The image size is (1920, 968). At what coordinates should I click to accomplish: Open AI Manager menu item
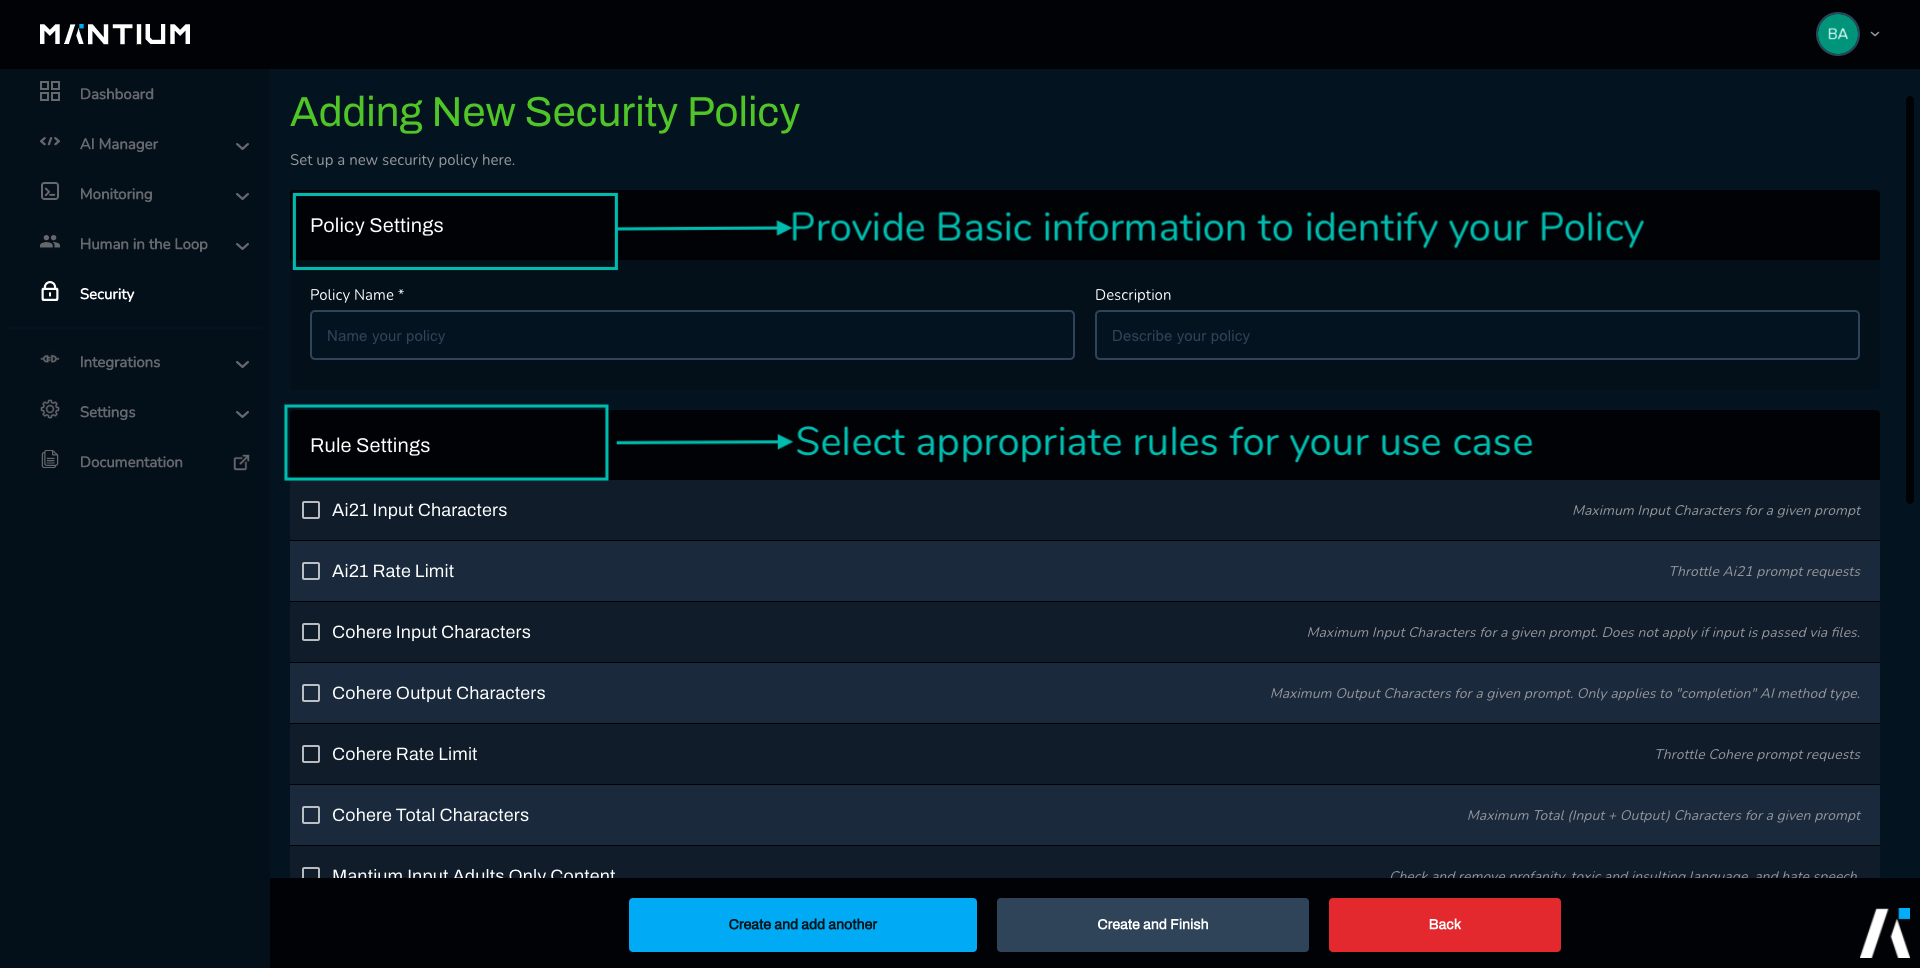[119, 144]
